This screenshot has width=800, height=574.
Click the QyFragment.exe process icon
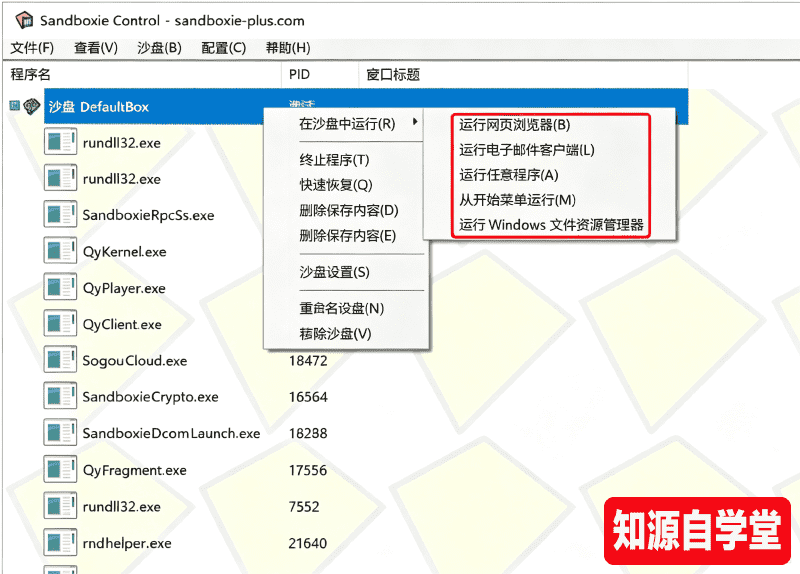(60, 469)
